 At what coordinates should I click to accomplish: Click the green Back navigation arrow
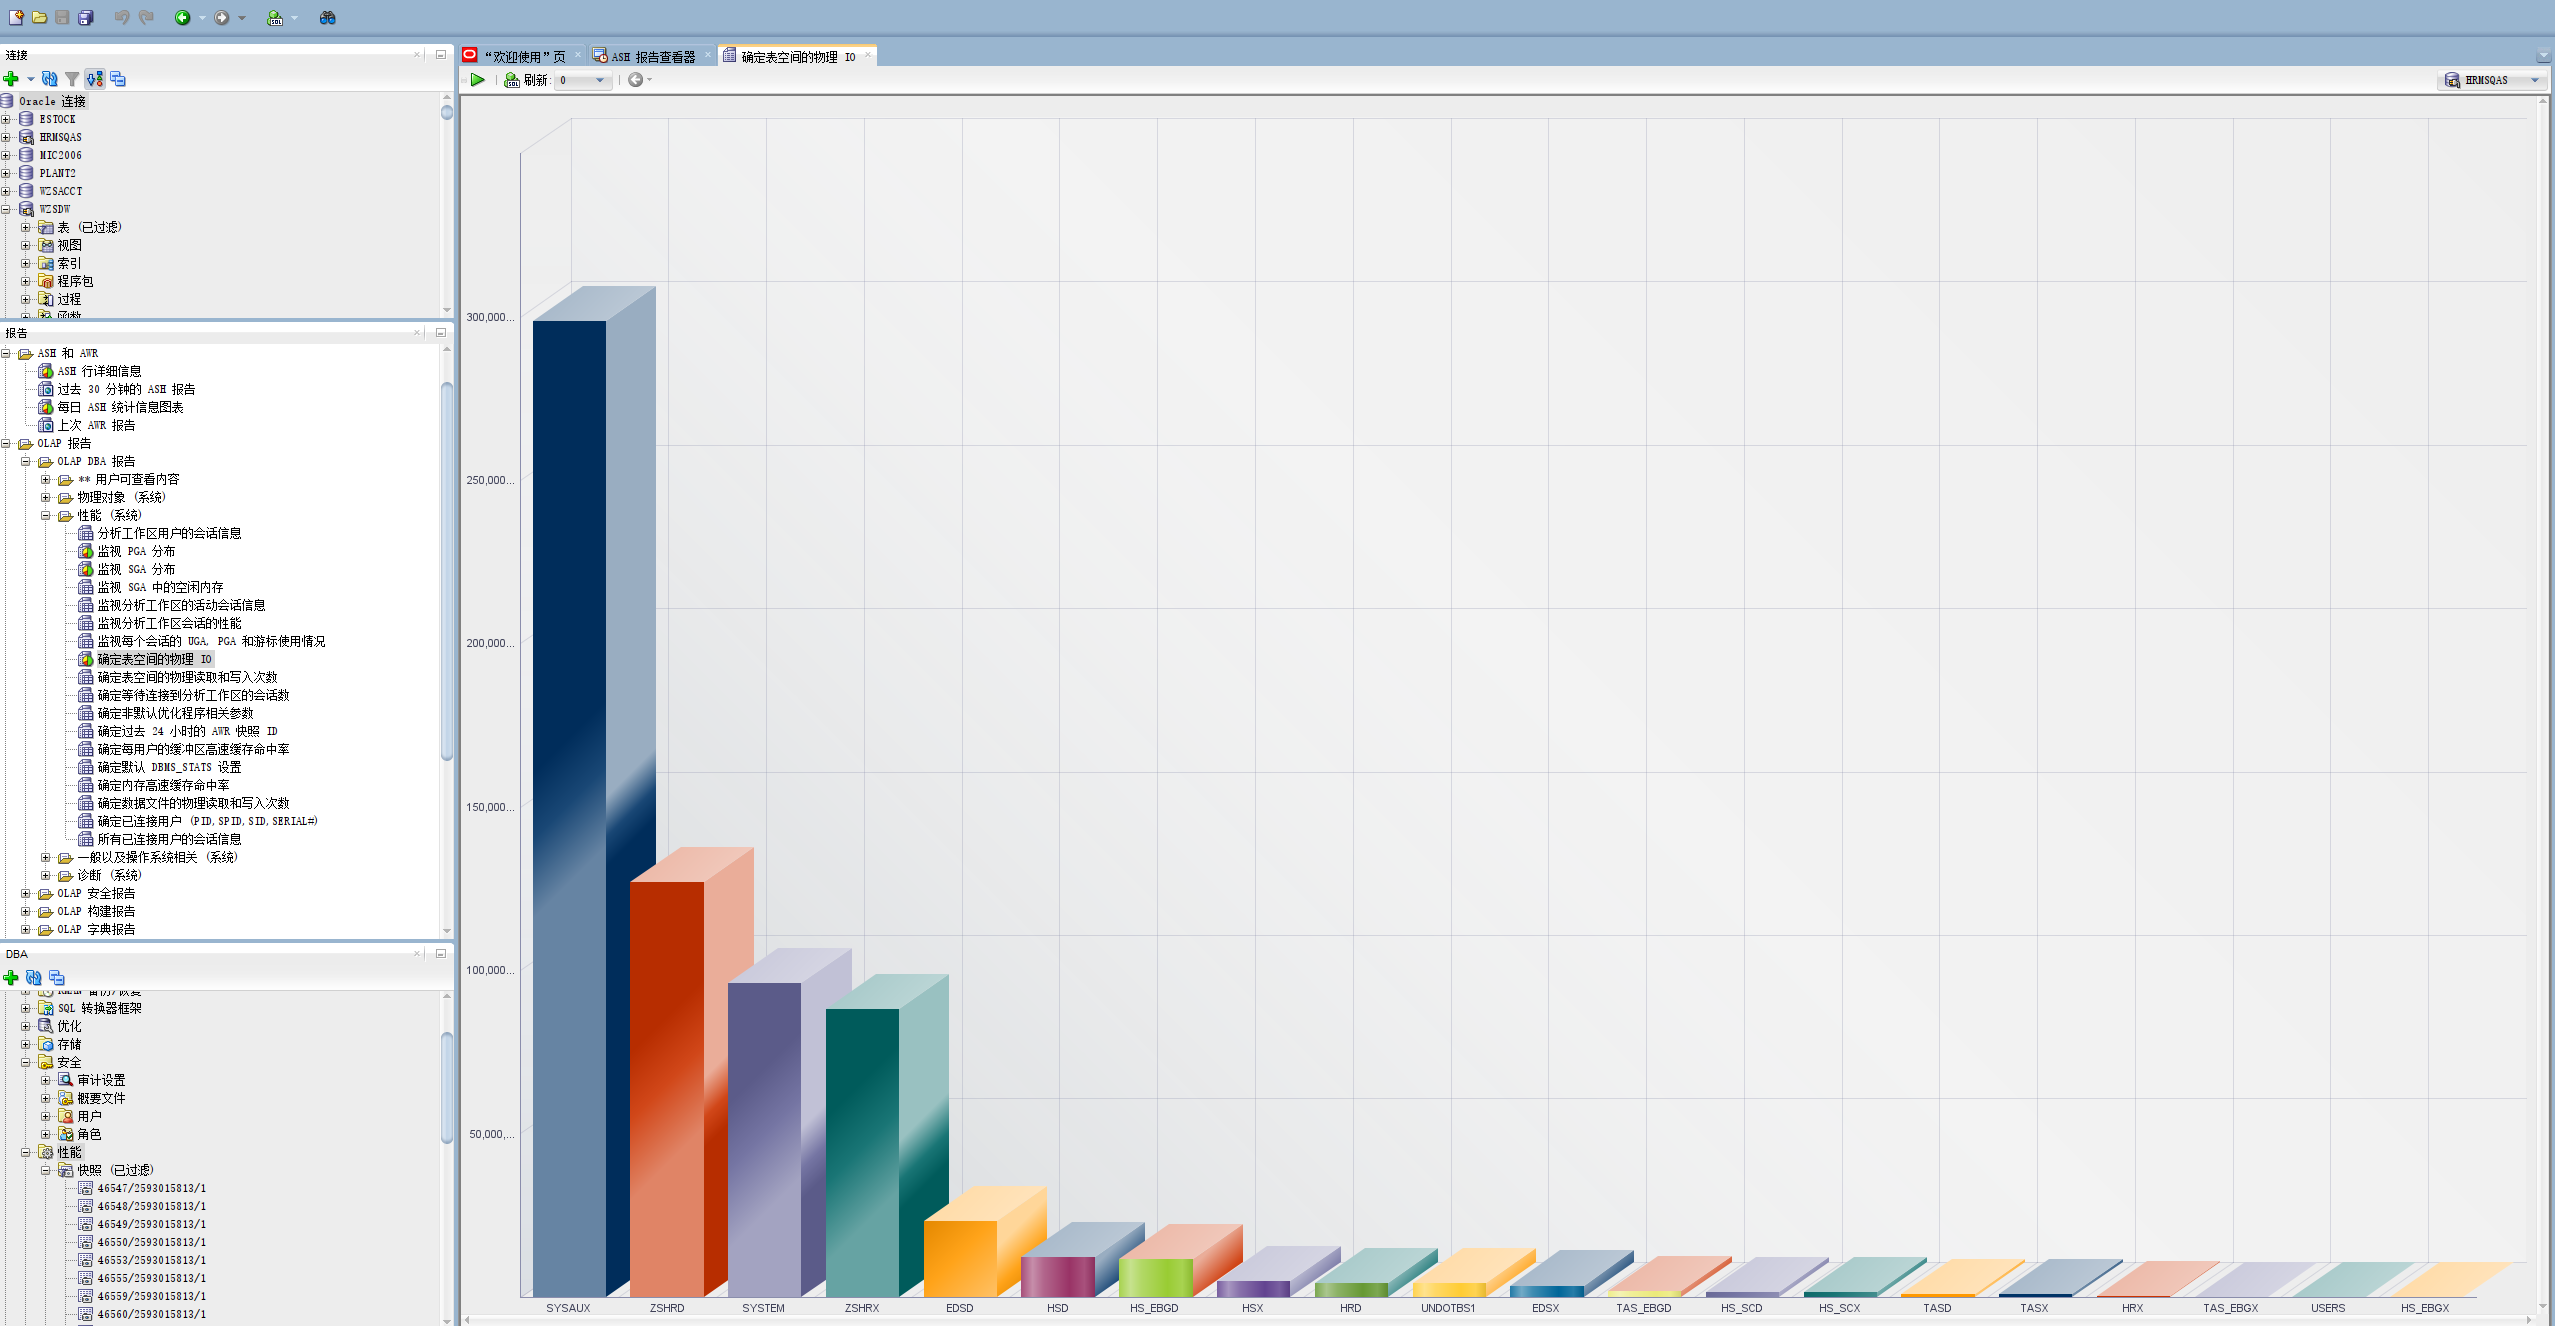182,17
